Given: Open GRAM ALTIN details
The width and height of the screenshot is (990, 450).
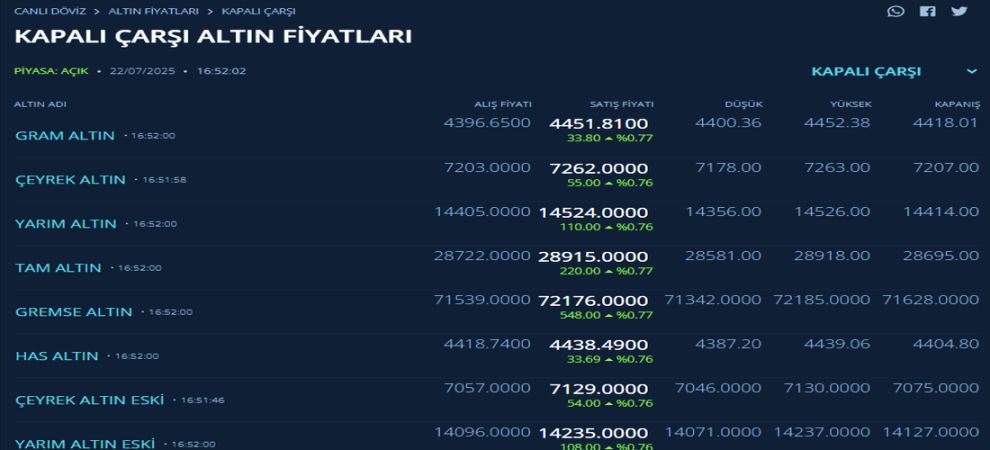Looking at the screenshot, I should [65, 136].
